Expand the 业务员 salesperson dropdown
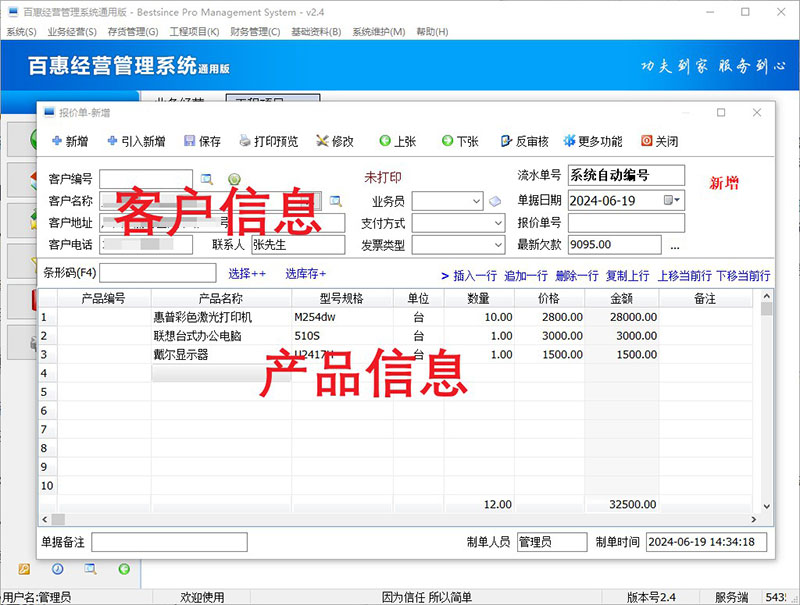The width and height of the screenshot is (800, 605). coord(476,201)
